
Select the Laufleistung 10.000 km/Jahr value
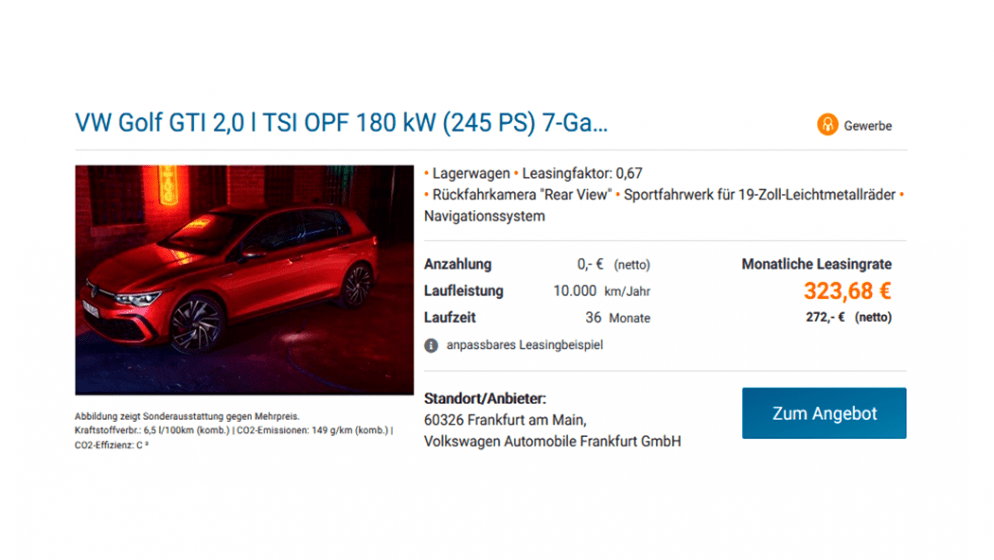(x=602, y=291)
